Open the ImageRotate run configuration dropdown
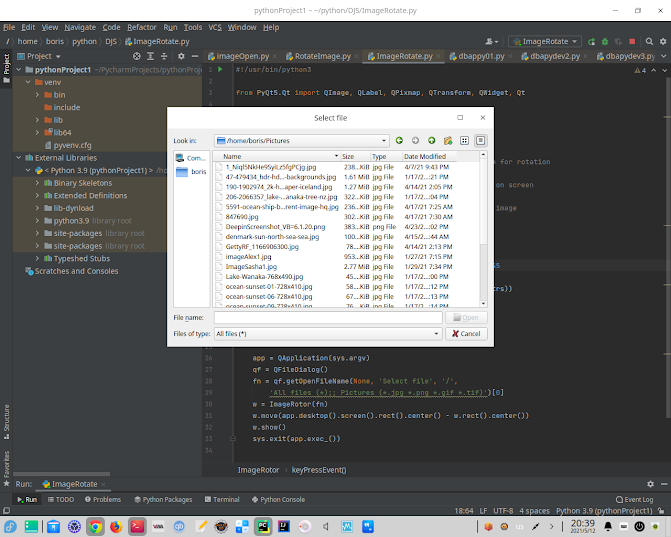 click(x=545, y=42)
